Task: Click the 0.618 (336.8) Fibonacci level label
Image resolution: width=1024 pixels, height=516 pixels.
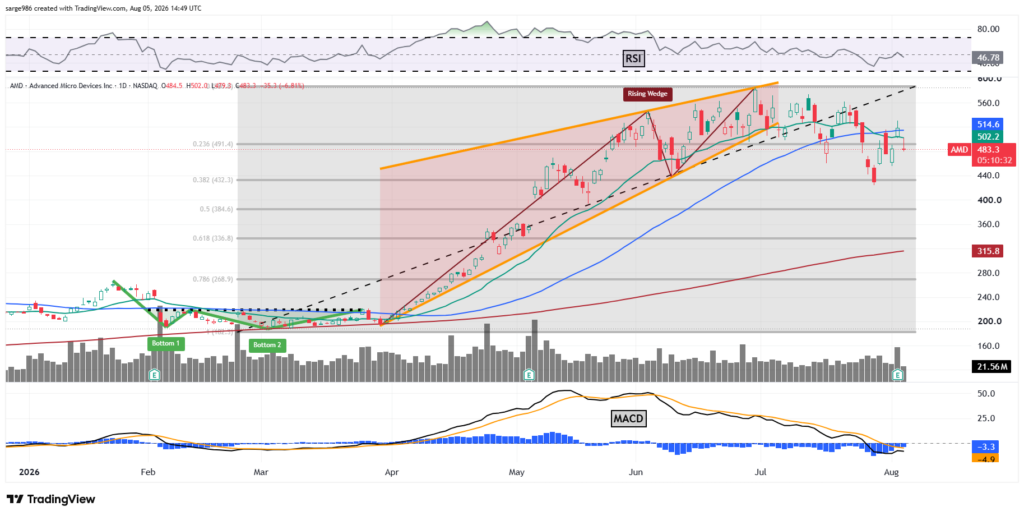Action: (213, 238)
